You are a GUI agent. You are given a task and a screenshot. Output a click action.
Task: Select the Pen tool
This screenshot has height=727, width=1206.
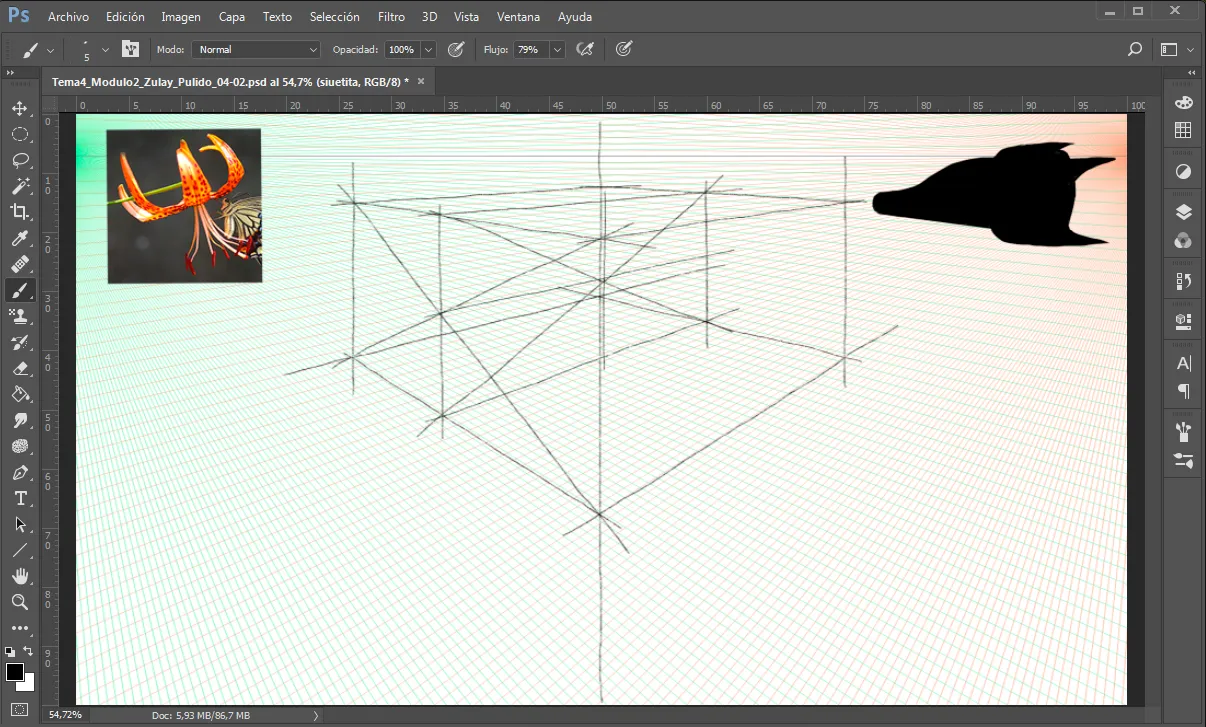[x=19, y=472]
